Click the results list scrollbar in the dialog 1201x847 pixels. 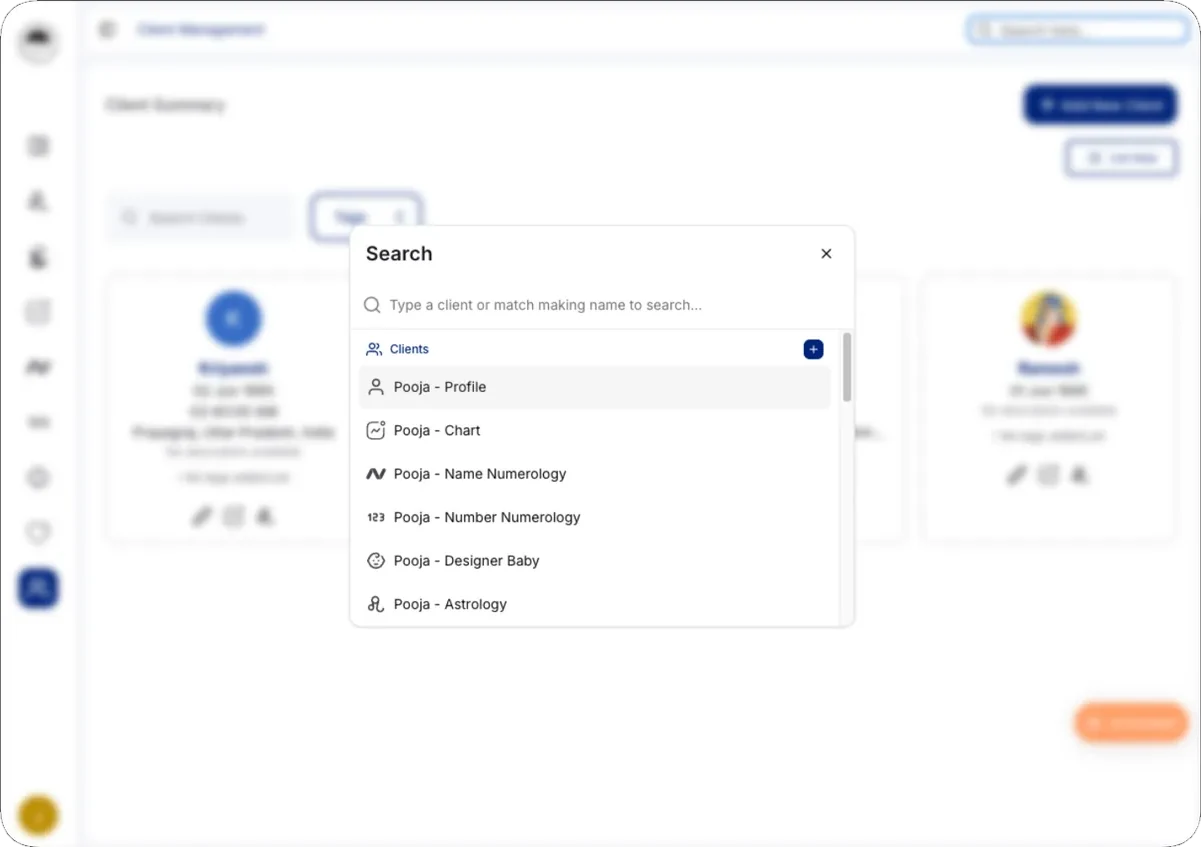tap(847, 367)
